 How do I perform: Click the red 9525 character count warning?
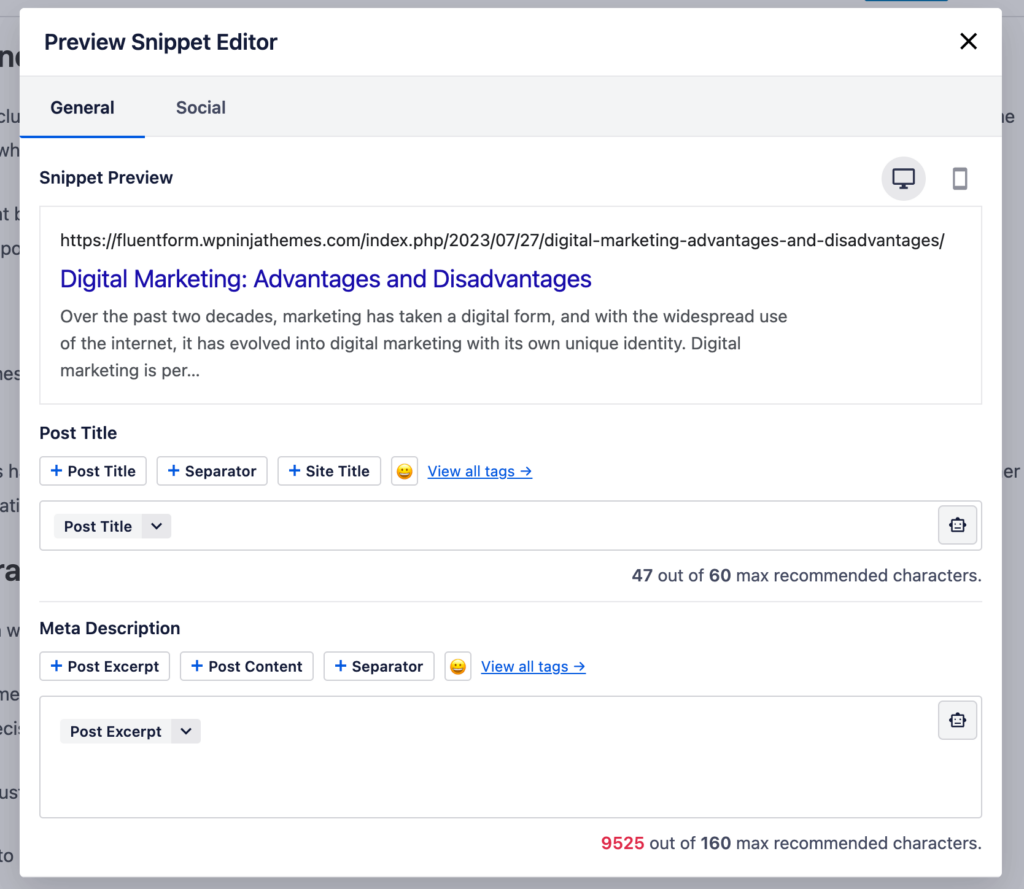(x=622, y=843)
